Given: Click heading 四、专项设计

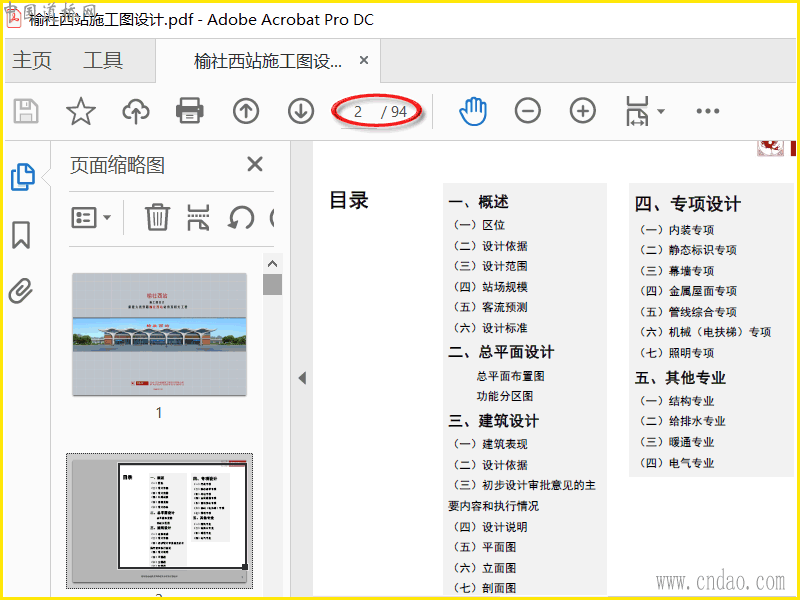Looking at the screenshot, I should [x=687, y=204].
